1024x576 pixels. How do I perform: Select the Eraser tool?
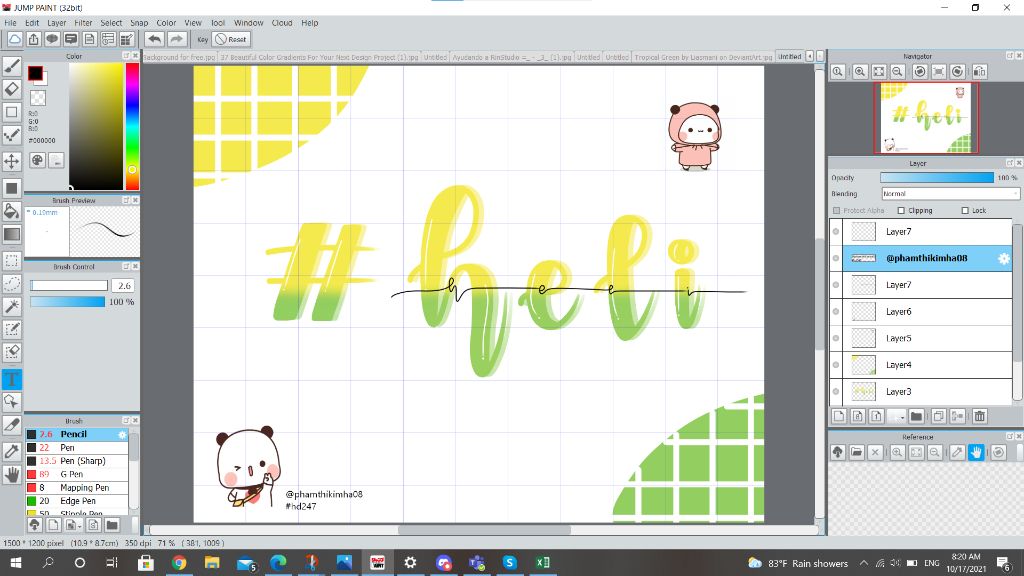pos(12,89)
